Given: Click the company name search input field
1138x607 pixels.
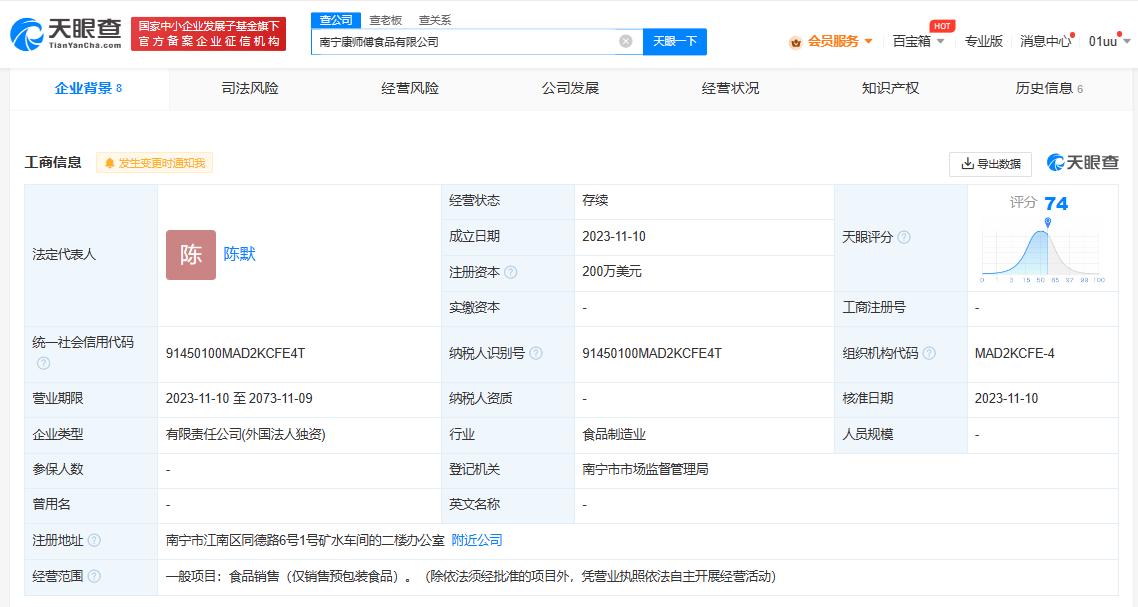Looking at the screenshot, I should [x=465, y=42].
